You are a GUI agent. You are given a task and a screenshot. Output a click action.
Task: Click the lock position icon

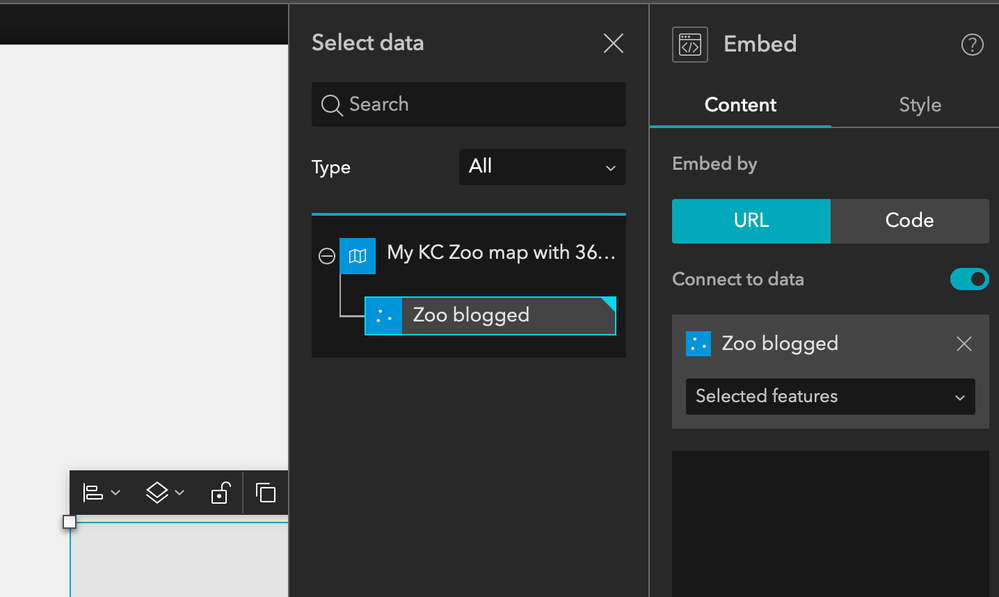(x=220, y=492)
